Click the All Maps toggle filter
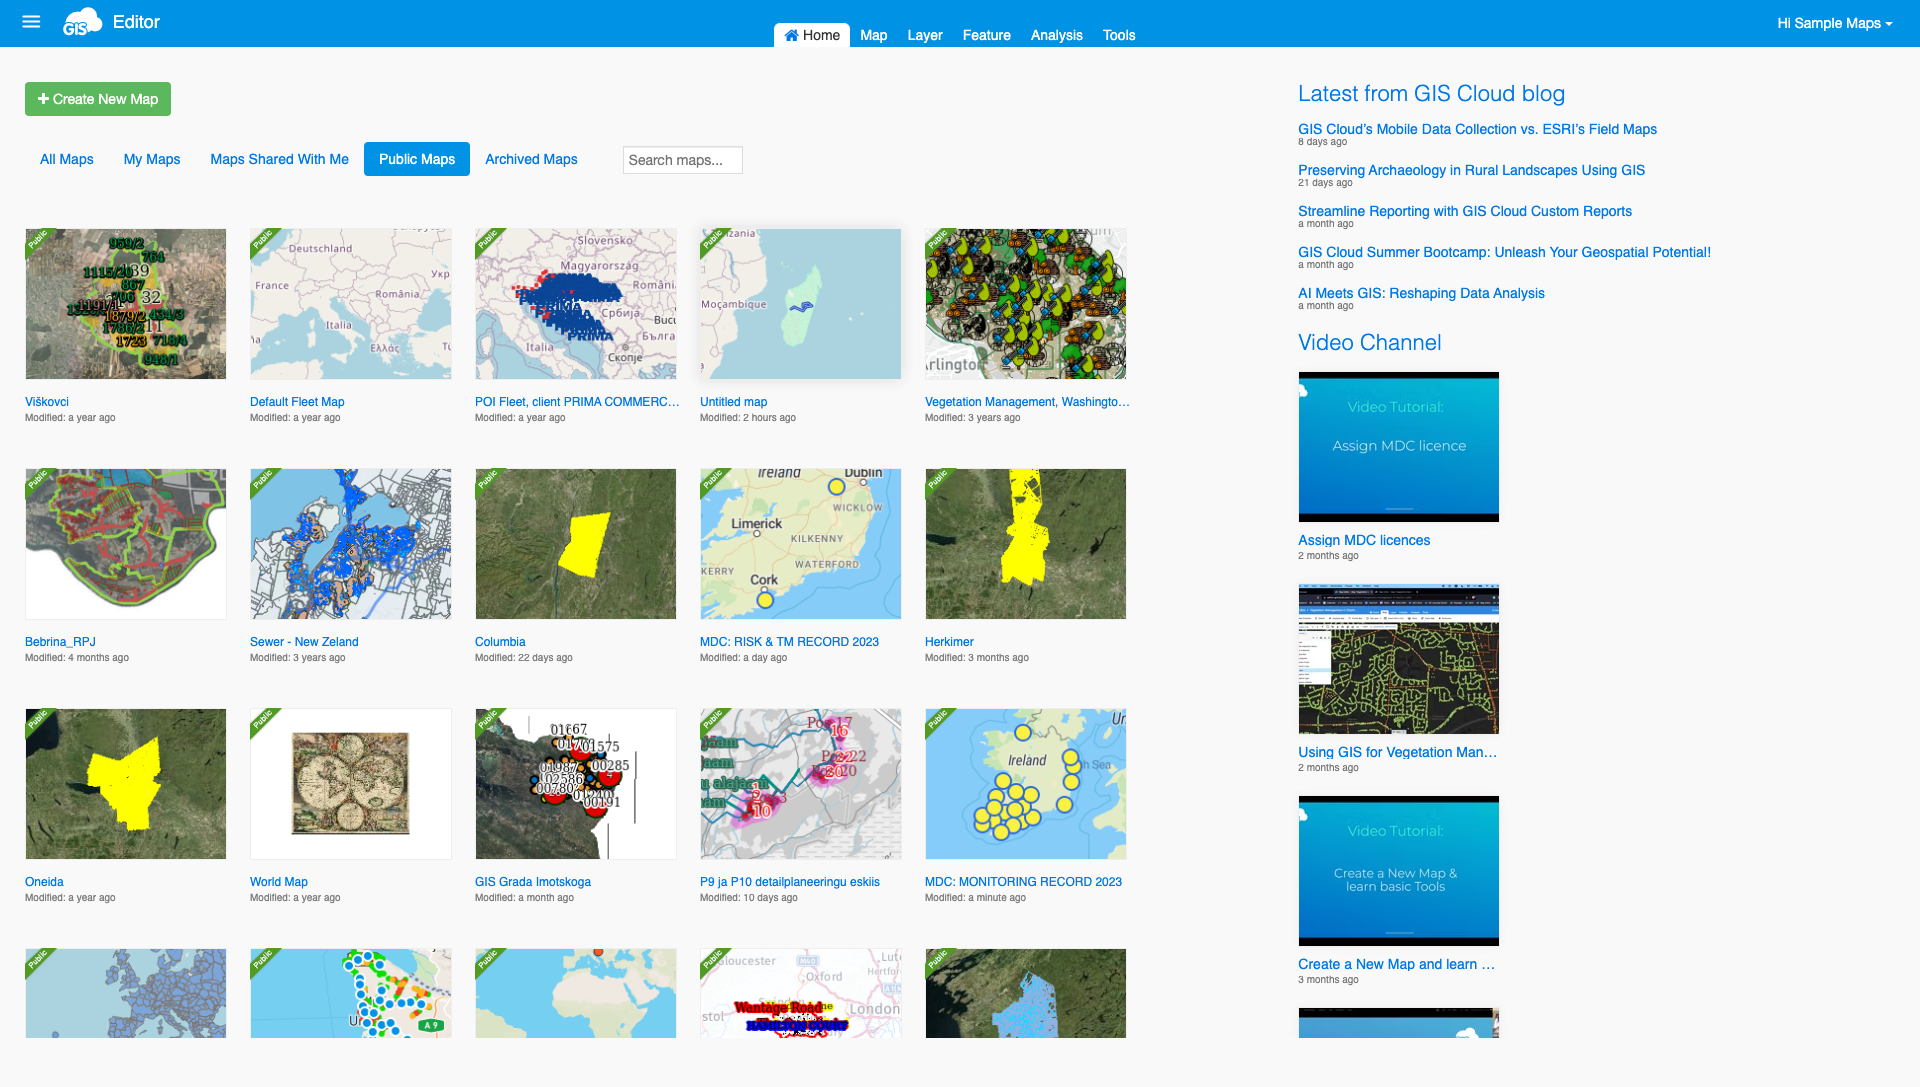 (66, 158)
